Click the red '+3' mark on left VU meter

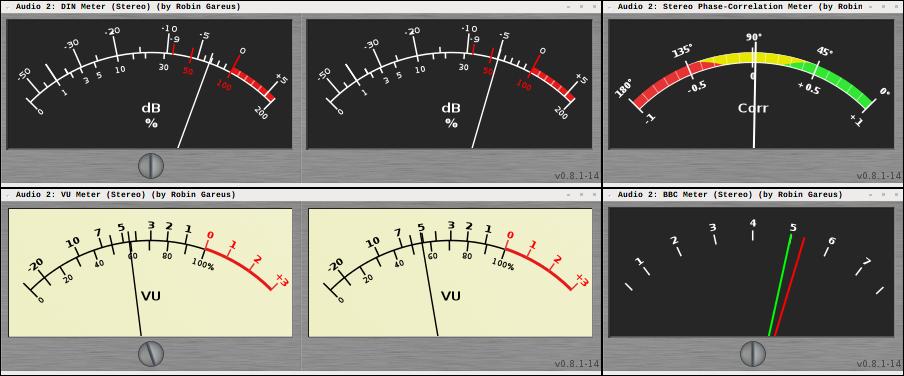[x=281, y=280]
